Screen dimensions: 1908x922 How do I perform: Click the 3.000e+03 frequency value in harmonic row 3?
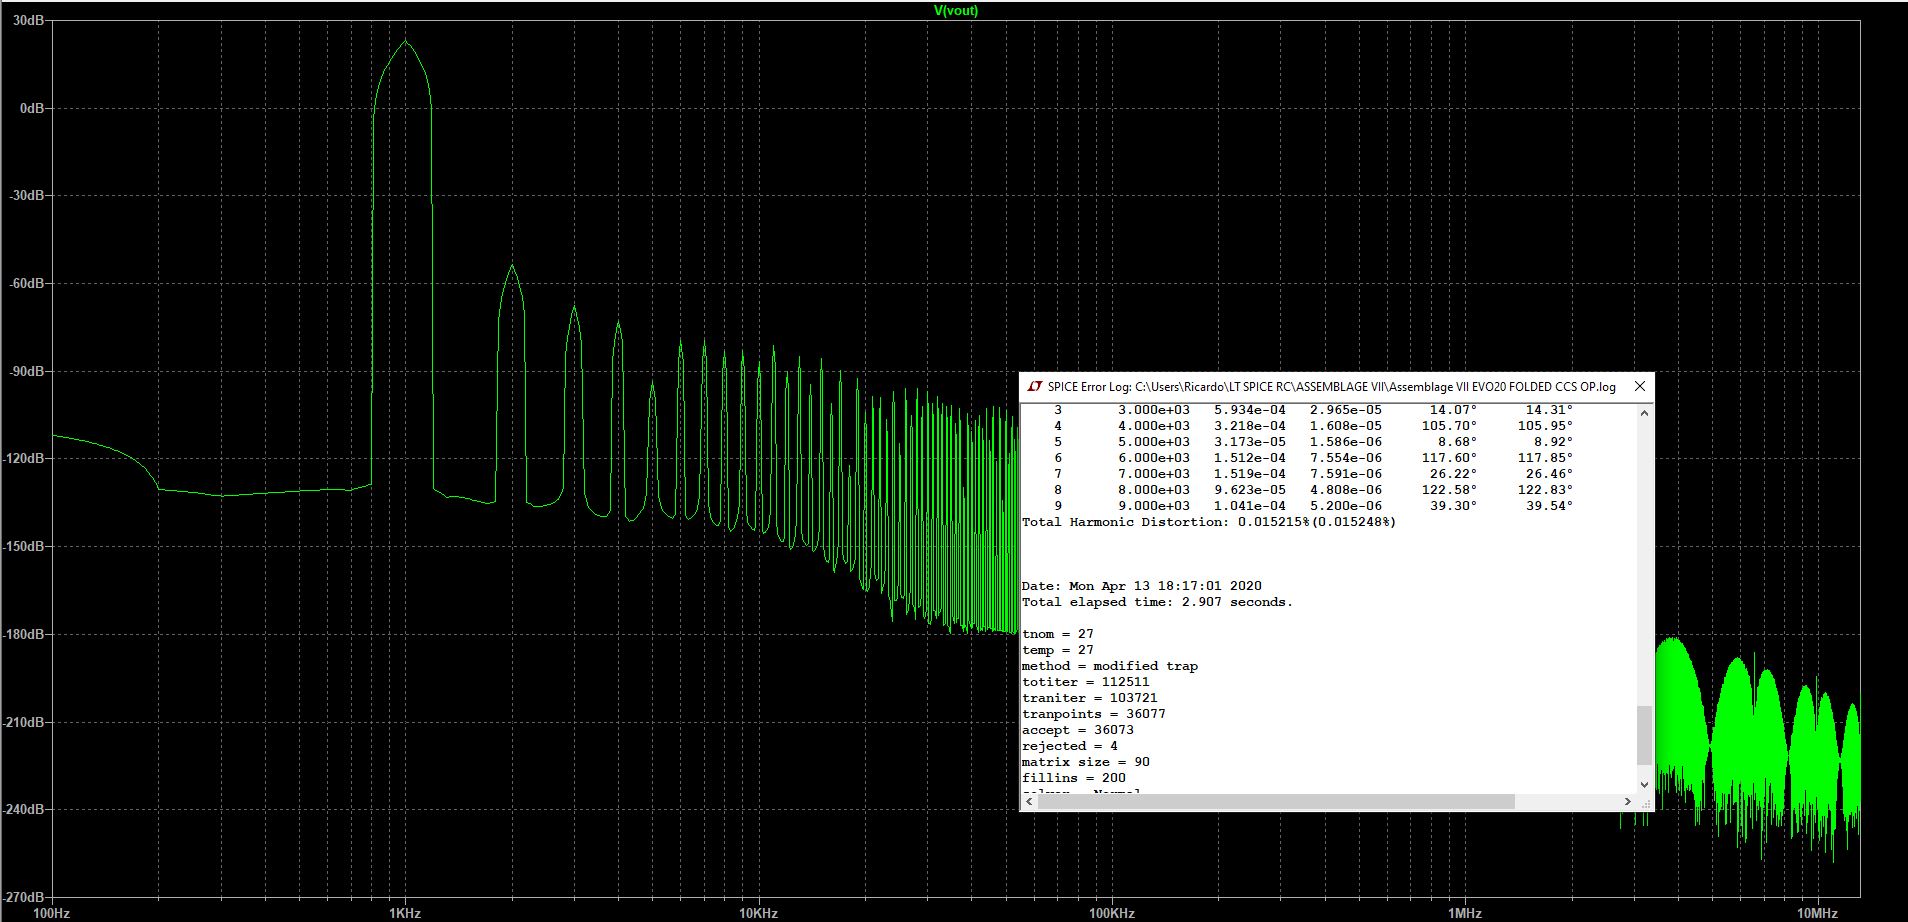[x=1154, y=410]
